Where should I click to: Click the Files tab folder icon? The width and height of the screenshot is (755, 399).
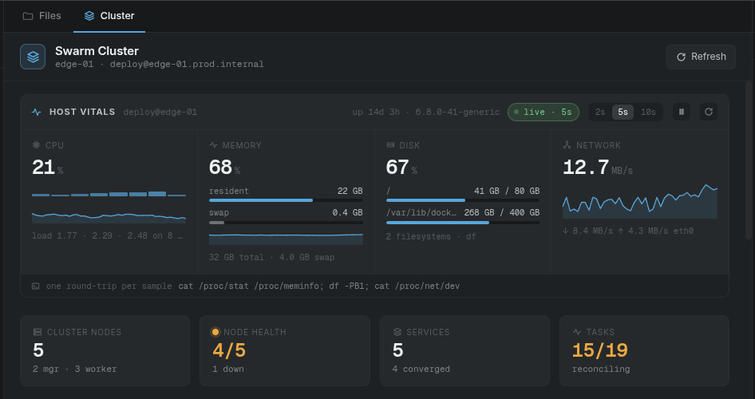click(28, 16)
